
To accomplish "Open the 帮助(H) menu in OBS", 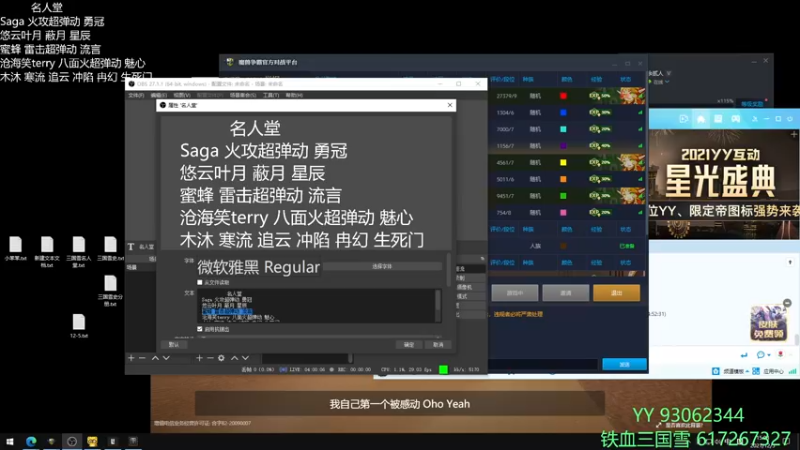I will point(294,95).
